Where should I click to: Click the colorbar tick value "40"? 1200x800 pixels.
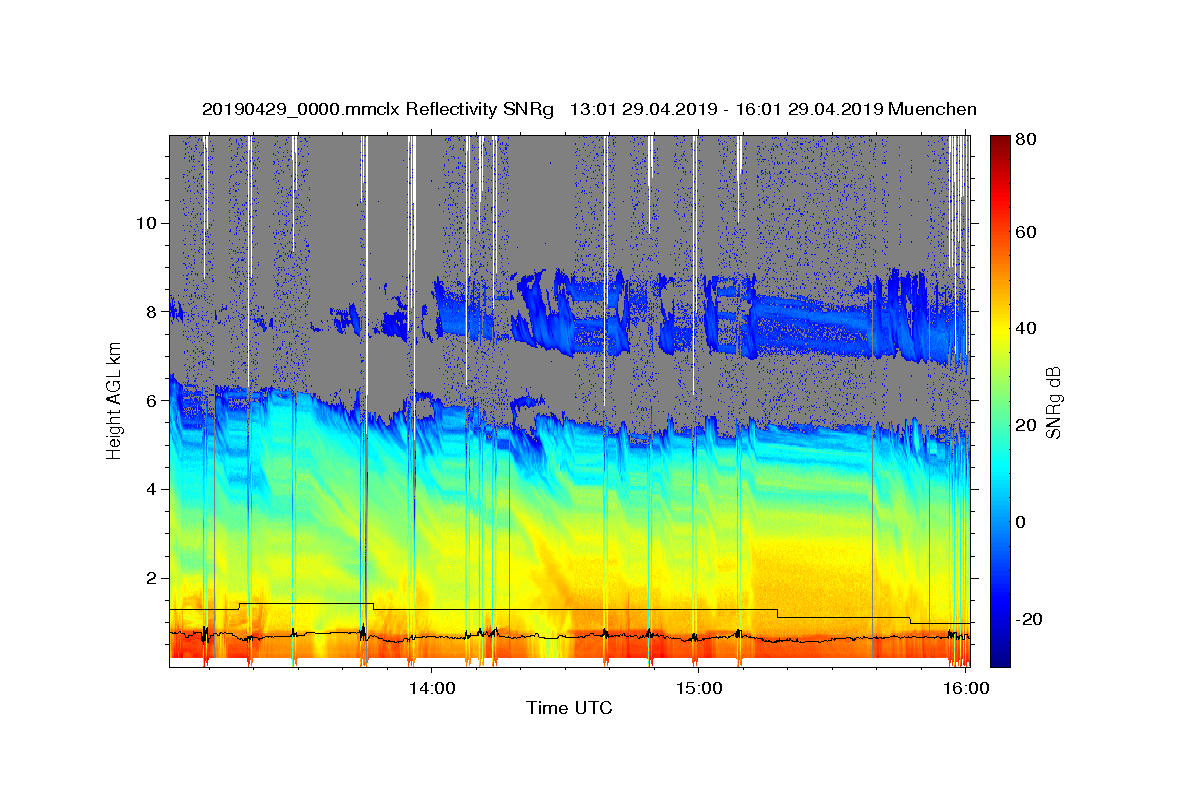(1025, 328)
